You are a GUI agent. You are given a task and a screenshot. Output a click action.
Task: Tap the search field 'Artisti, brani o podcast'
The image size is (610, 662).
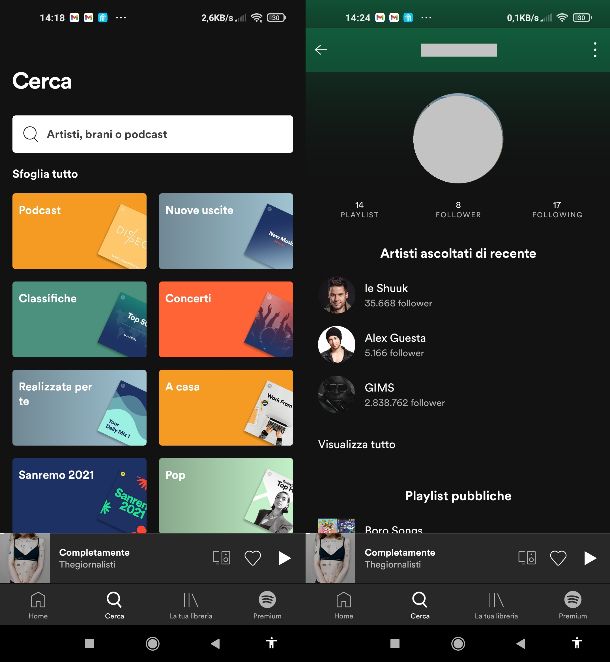pyautogui.click(x=152, y=134)
